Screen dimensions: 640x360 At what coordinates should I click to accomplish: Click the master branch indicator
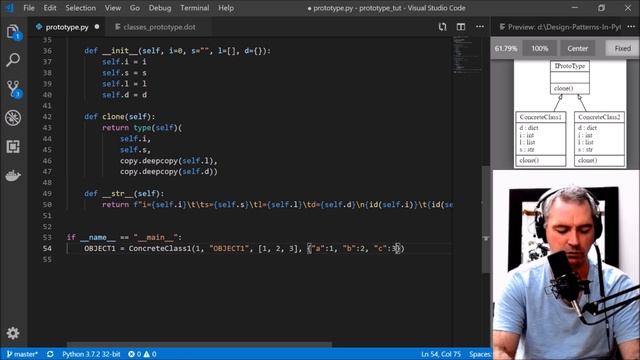click(22, 354)
